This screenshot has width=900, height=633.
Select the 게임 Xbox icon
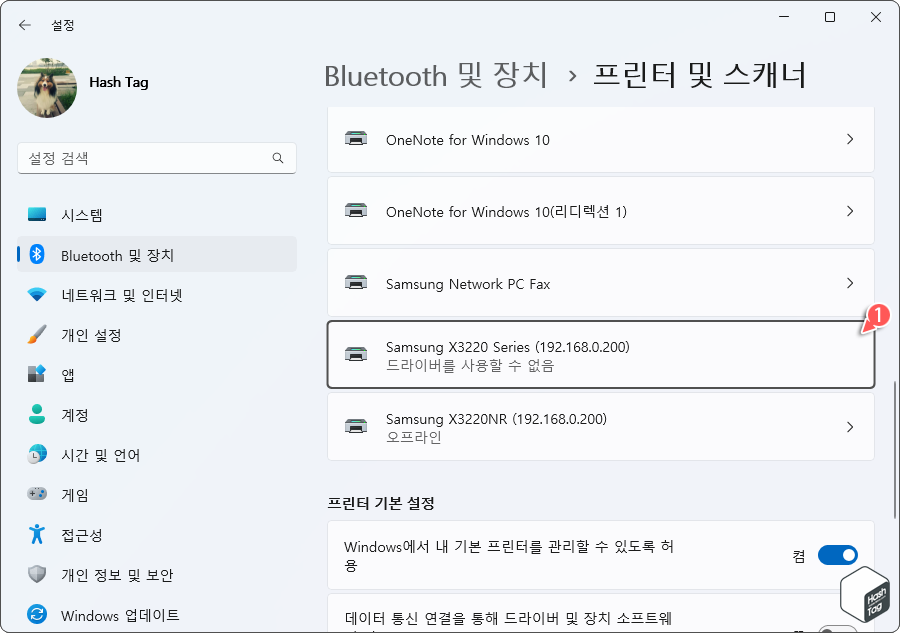[x=37, y=494]
